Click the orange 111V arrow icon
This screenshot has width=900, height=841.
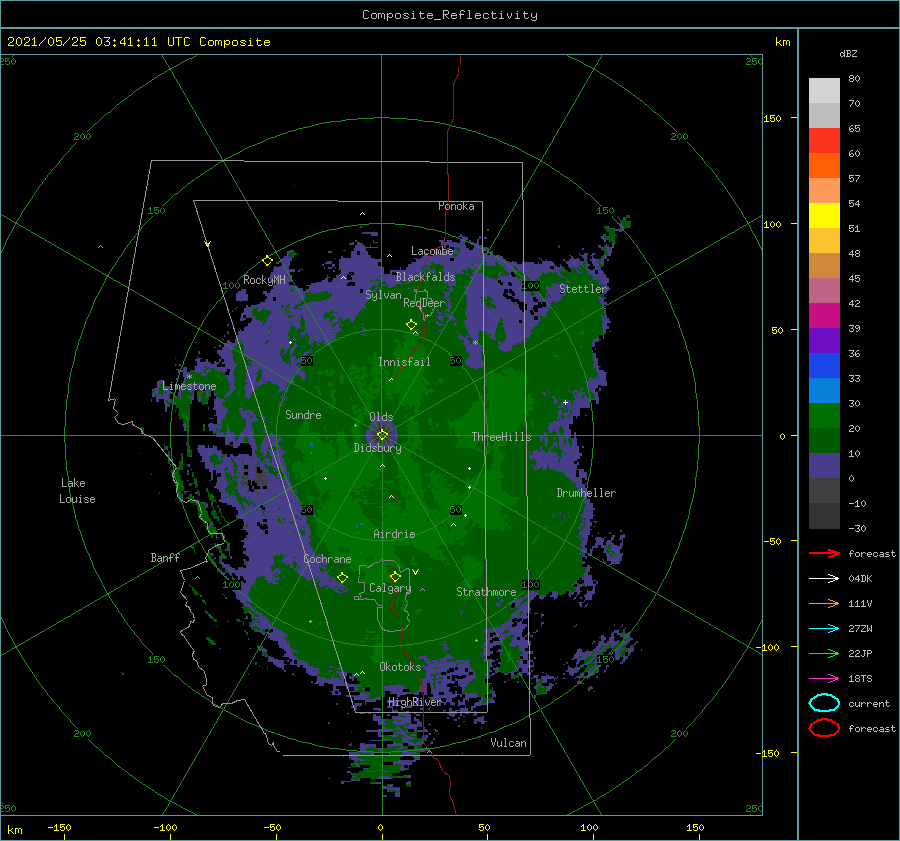pyautogui.click(x=824, y=603)
